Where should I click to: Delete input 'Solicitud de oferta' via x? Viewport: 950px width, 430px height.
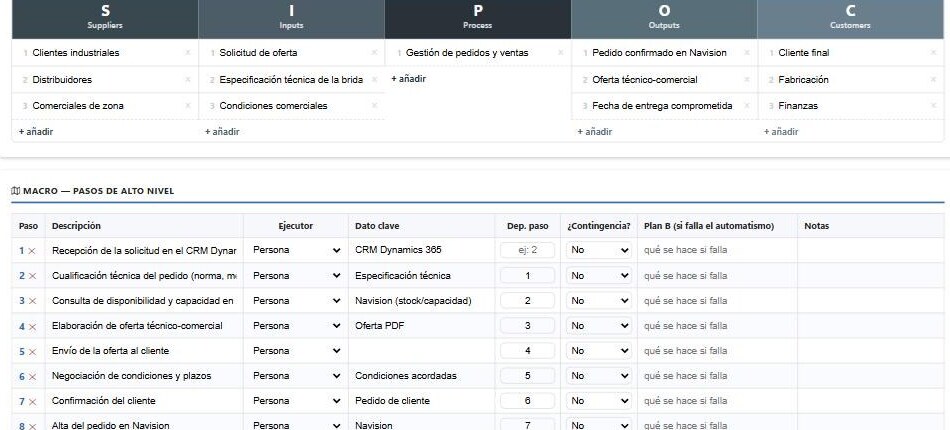[x=374, y=53]
